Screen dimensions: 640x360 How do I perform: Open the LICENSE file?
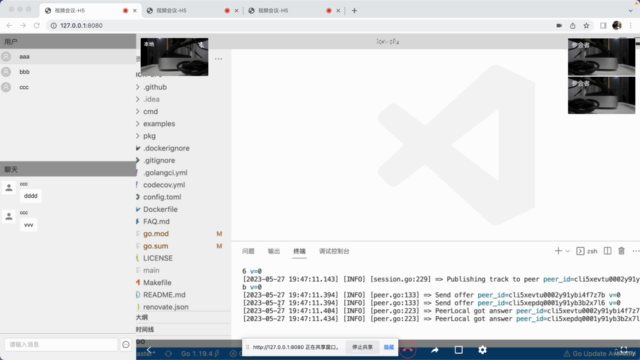(158, 258)
